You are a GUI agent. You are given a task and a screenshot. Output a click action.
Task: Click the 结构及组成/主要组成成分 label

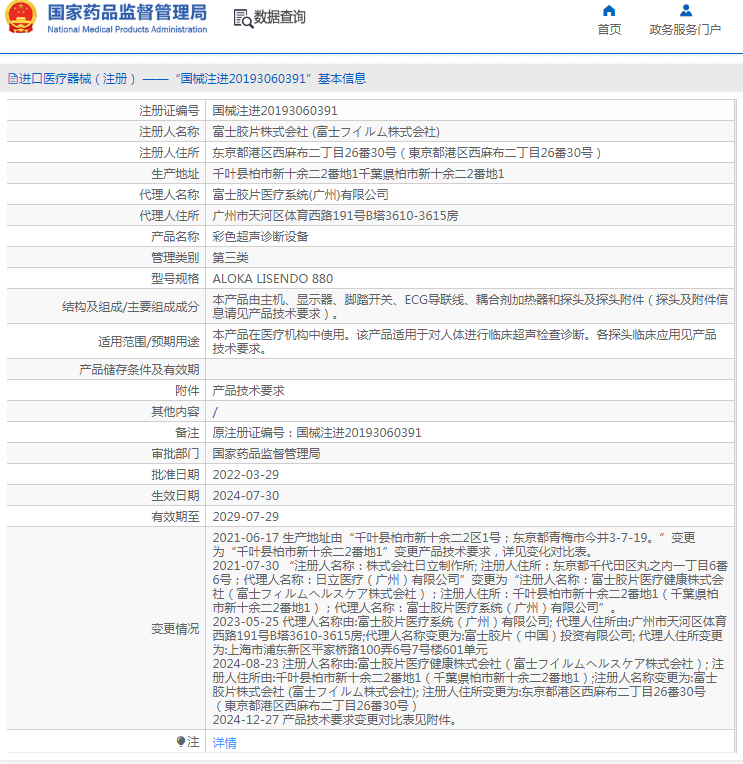[x=131, y=306]
